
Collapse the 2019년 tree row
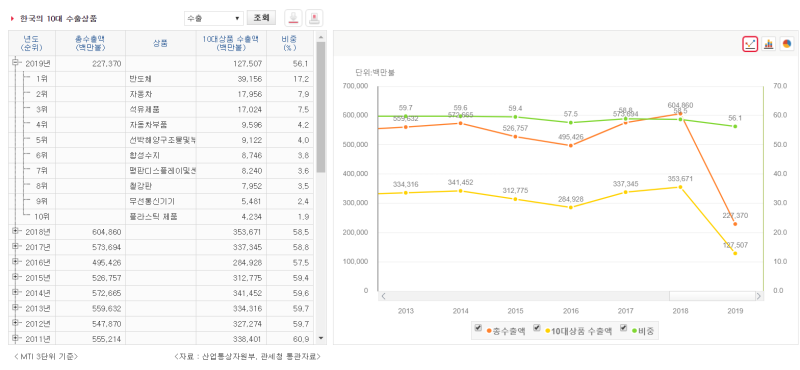pos(15,63)
